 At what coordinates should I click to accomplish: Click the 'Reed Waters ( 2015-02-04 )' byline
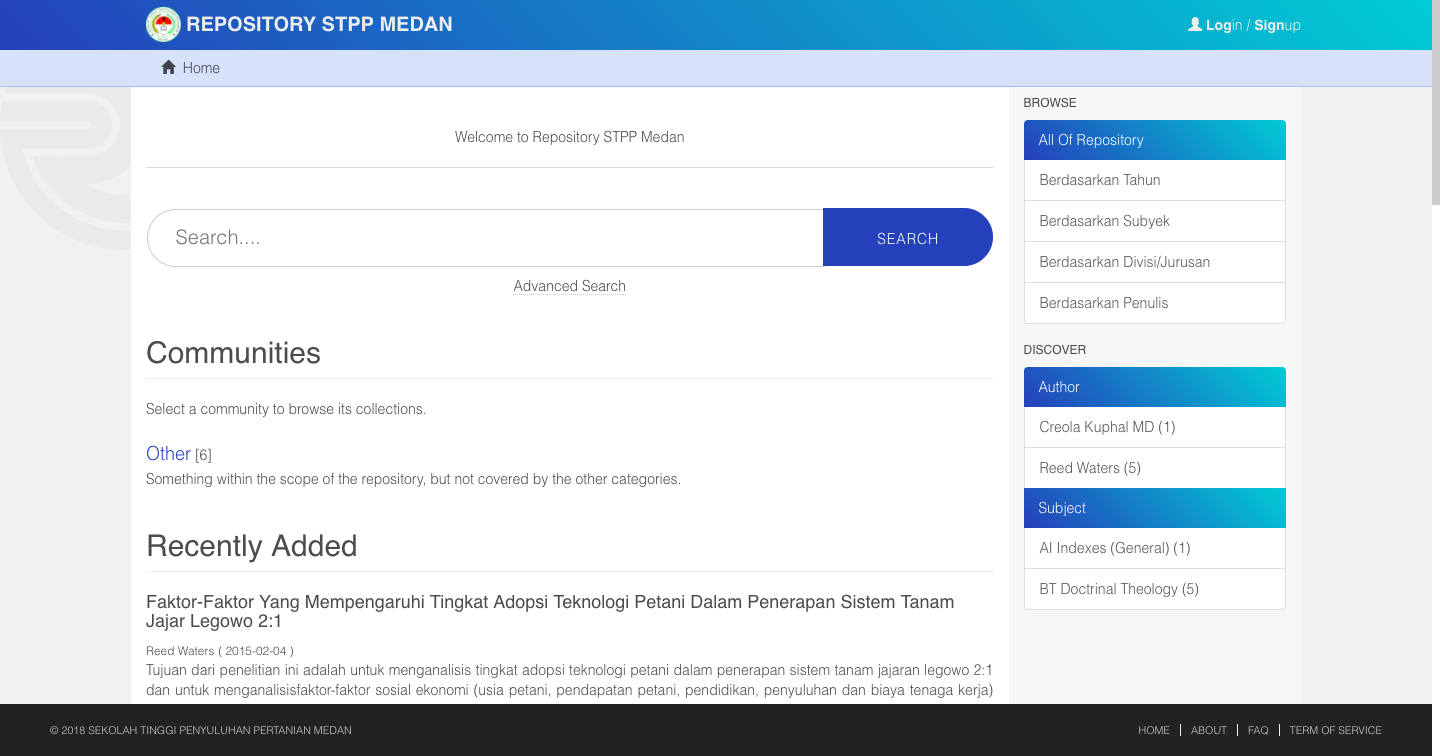pos(220,651)
